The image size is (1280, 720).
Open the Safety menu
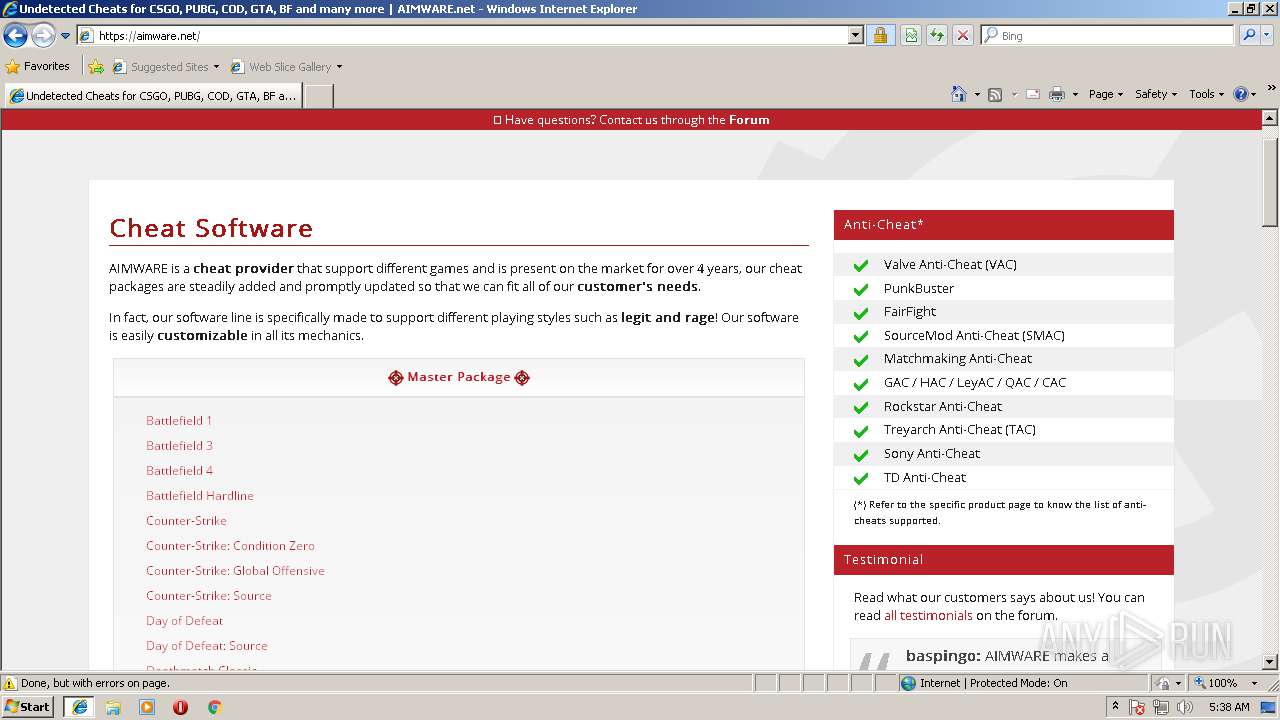coord(1155,94)
